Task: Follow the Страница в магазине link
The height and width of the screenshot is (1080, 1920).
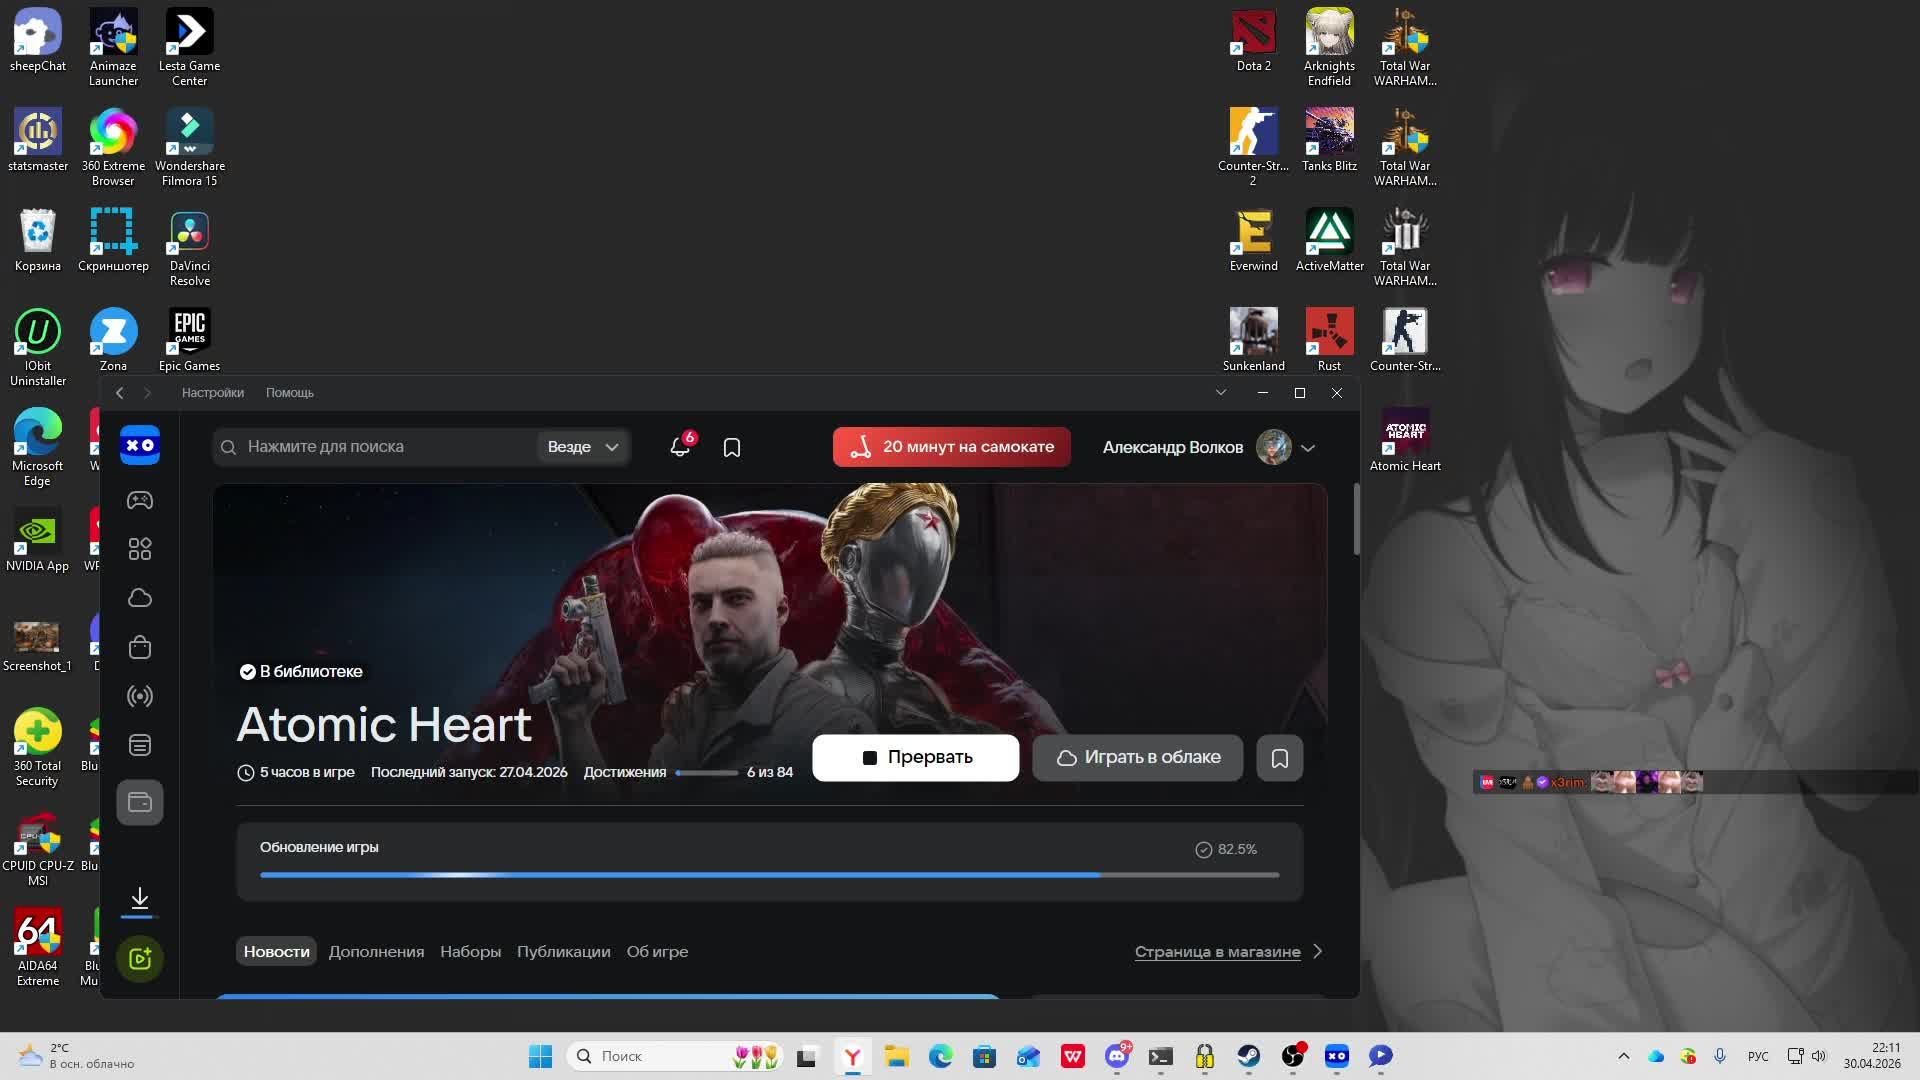Action: click(x=1217, y=952)
